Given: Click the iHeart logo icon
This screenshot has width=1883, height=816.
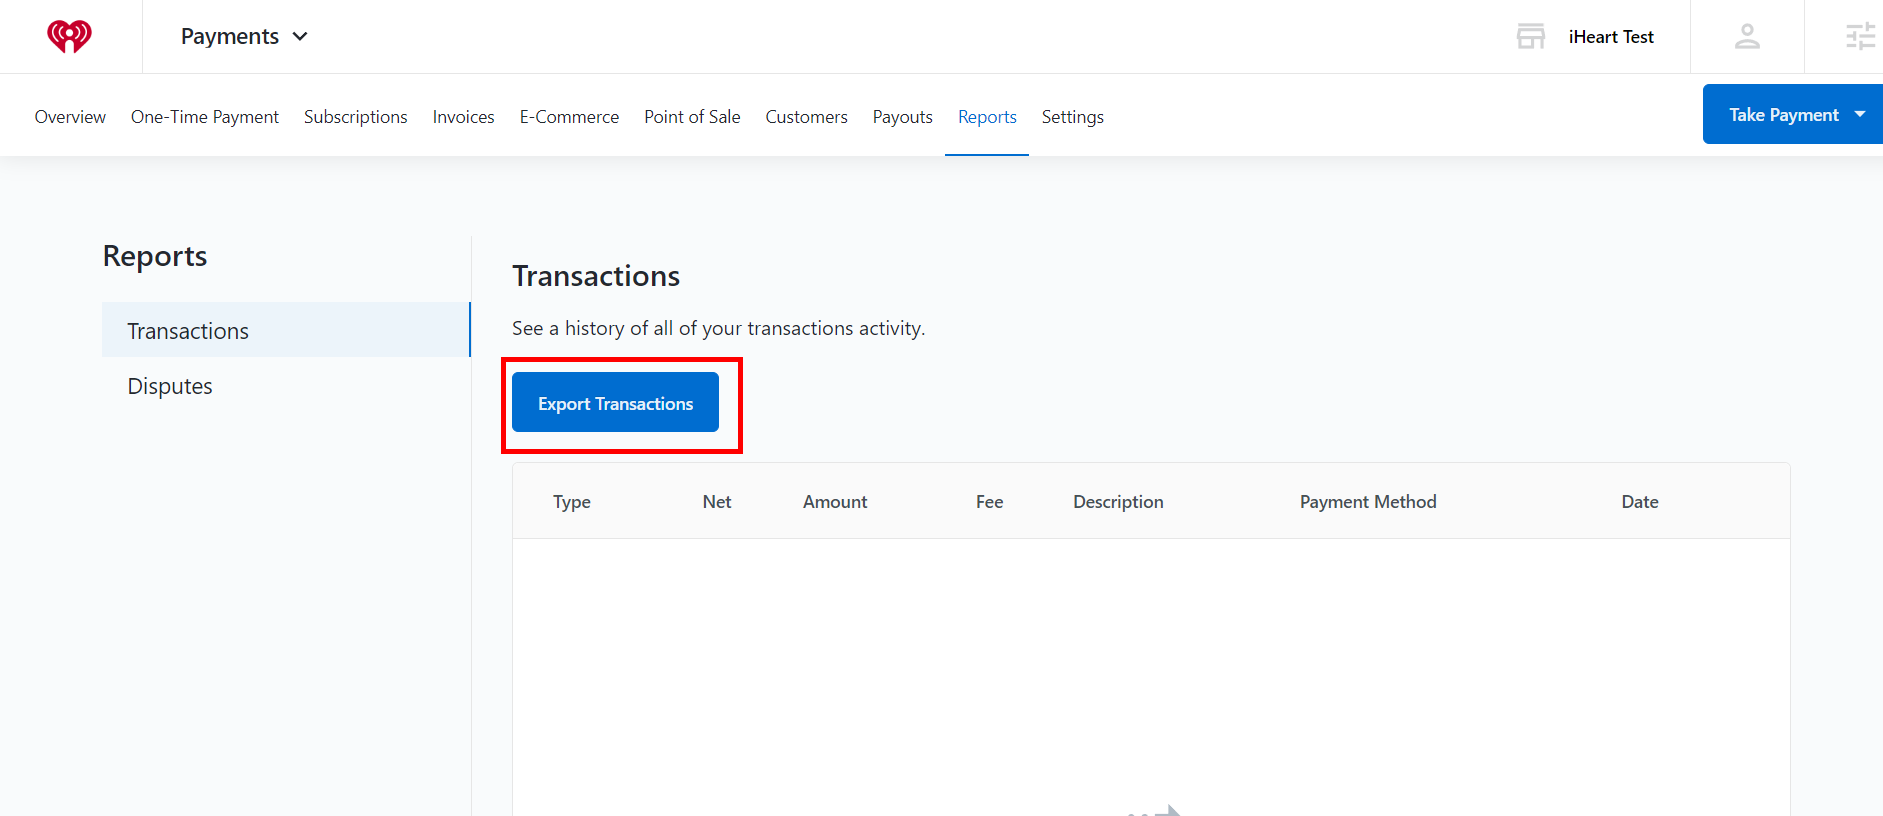Looking at the screenshot, I should click(69, 36).
